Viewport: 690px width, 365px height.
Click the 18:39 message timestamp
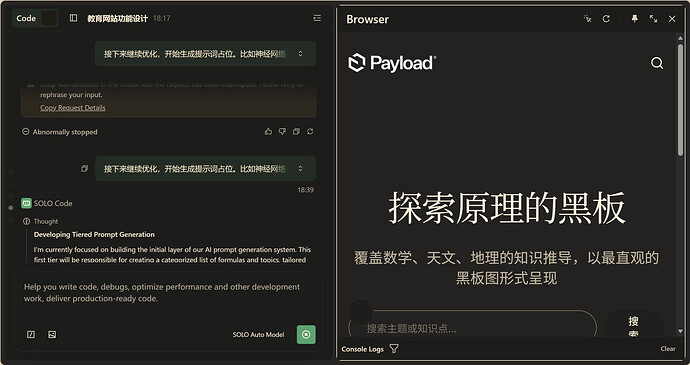305,190
